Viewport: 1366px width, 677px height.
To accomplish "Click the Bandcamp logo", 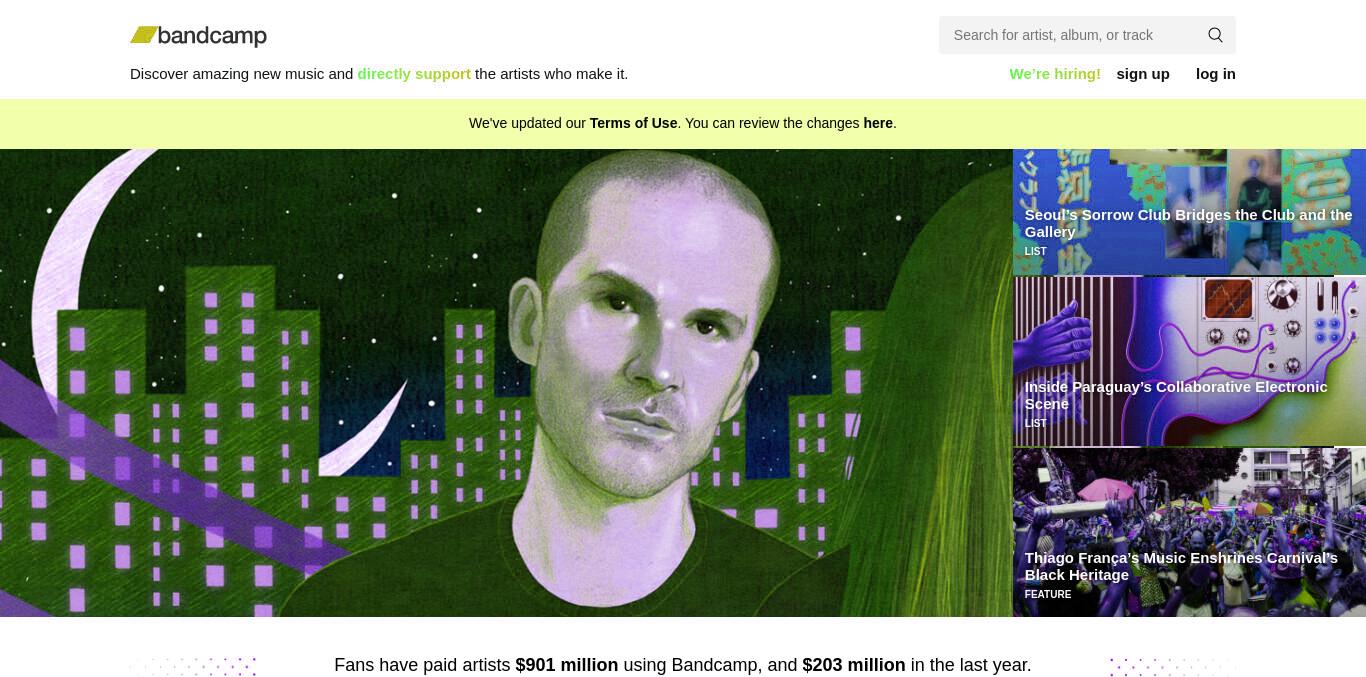I will tap(198, 36).
